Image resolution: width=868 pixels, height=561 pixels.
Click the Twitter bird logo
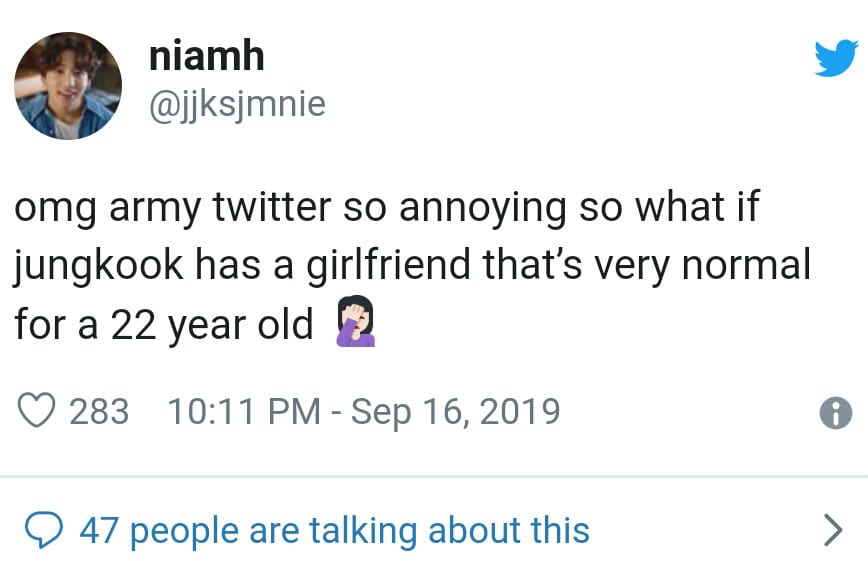coord(836,58)
